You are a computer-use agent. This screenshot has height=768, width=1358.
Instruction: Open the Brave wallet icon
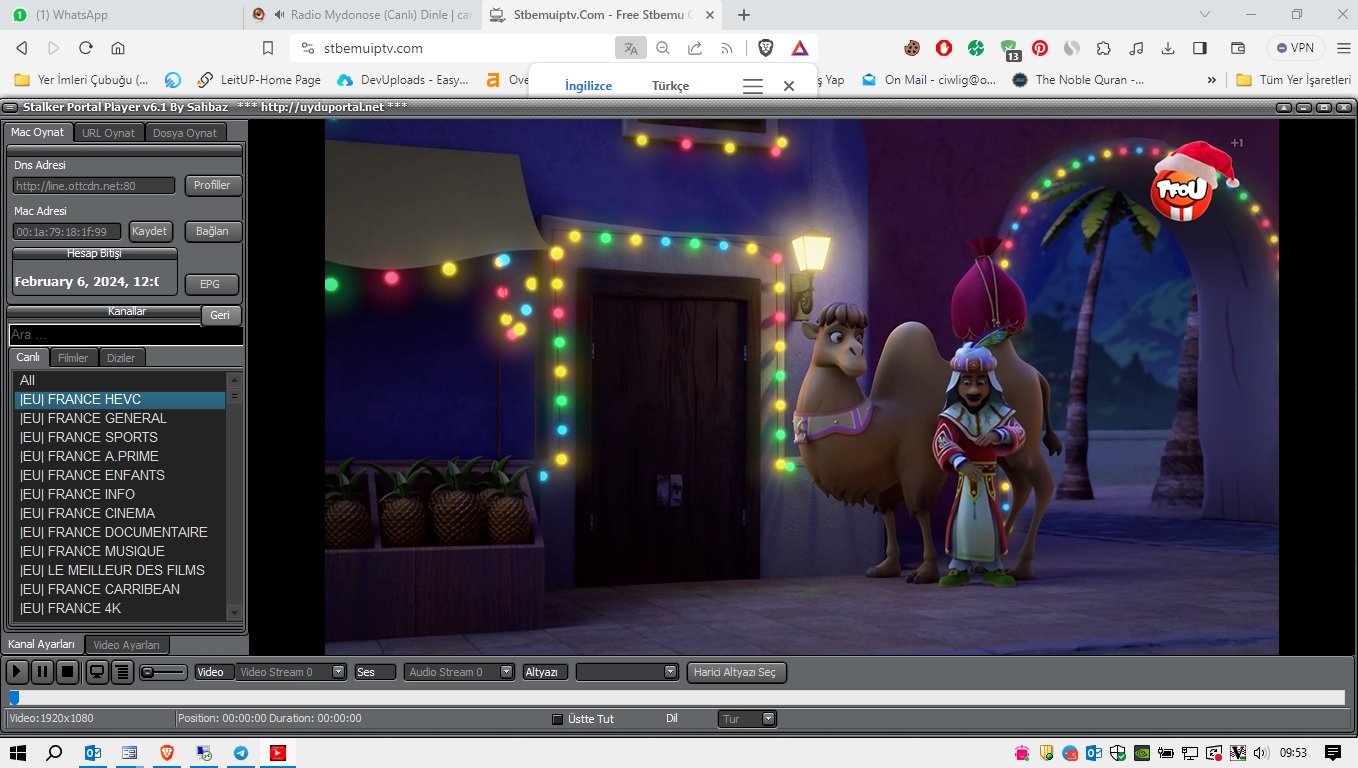coord(1238,48)
